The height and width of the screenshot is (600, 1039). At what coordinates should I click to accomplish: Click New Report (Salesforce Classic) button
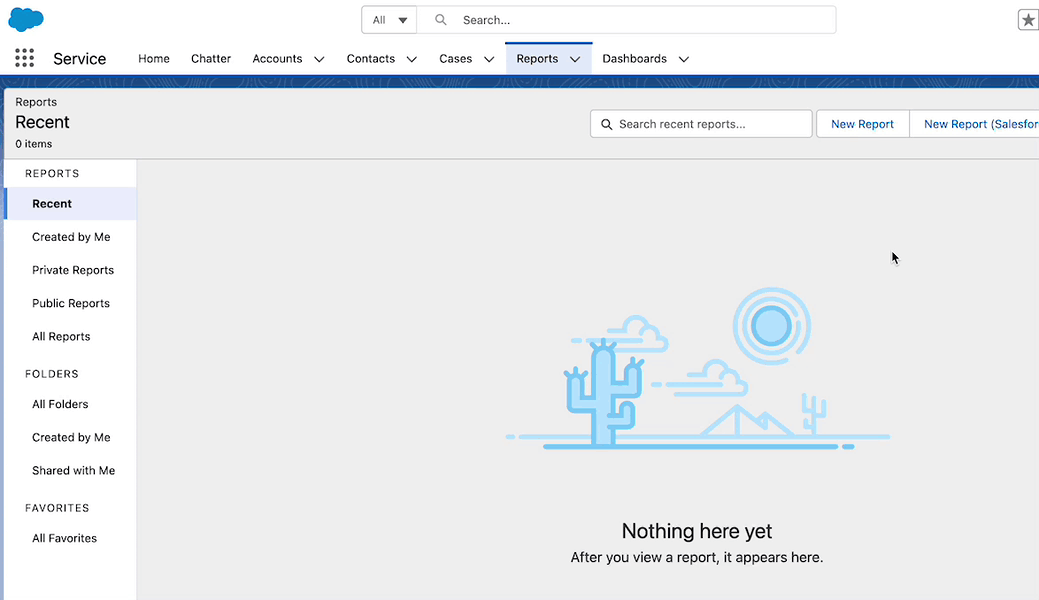(x=978, y=124)
